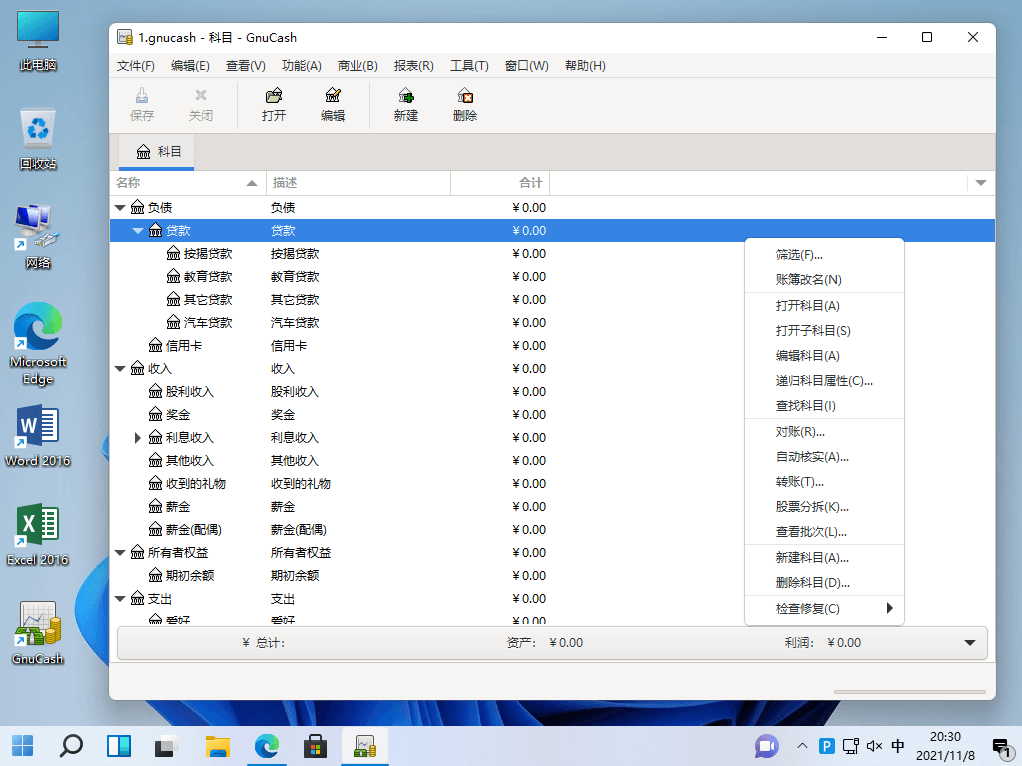Choose 转账(T)... in context menu

click(825, 482)
